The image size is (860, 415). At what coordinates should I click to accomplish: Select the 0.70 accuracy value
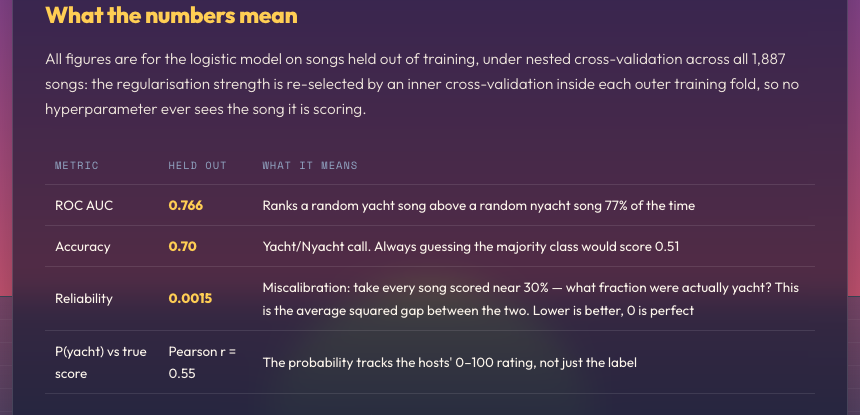tap(183, 247)
